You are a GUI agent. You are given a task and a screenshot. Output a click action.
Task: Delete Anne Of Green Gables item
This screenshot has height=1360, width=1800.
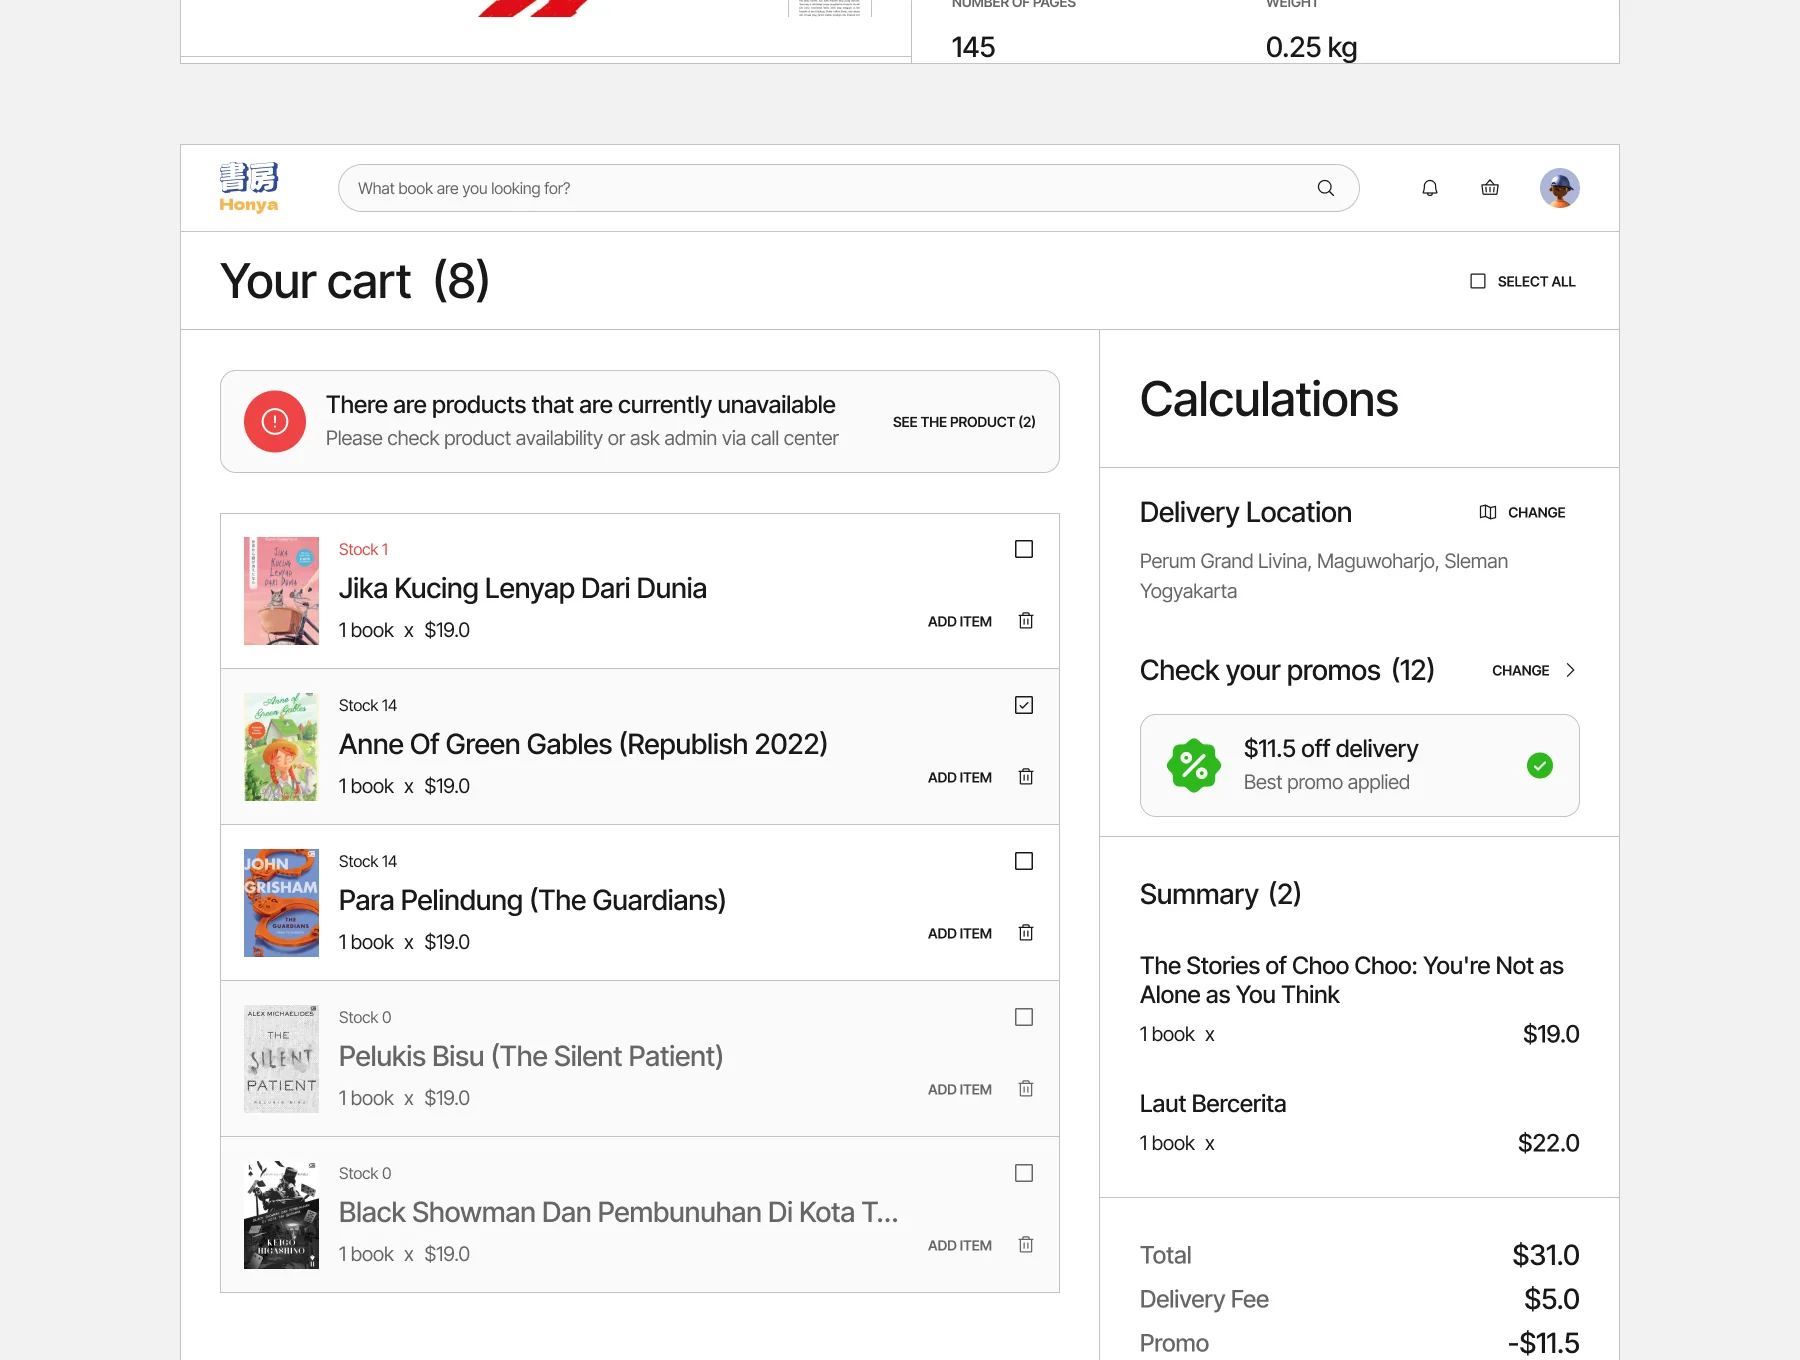pos(1026,777)
